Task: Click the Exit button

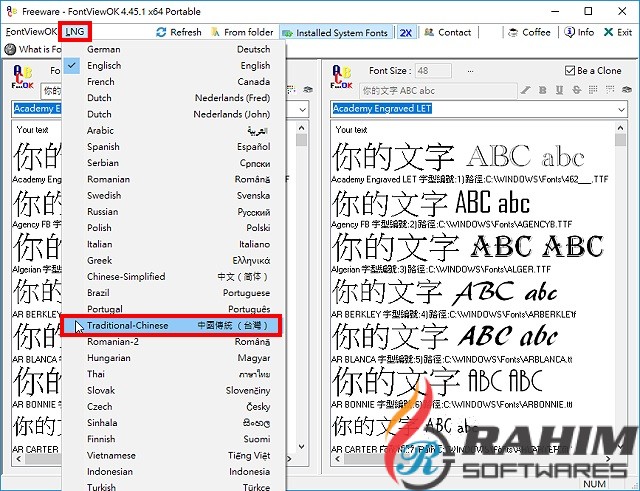Action: 618,32
